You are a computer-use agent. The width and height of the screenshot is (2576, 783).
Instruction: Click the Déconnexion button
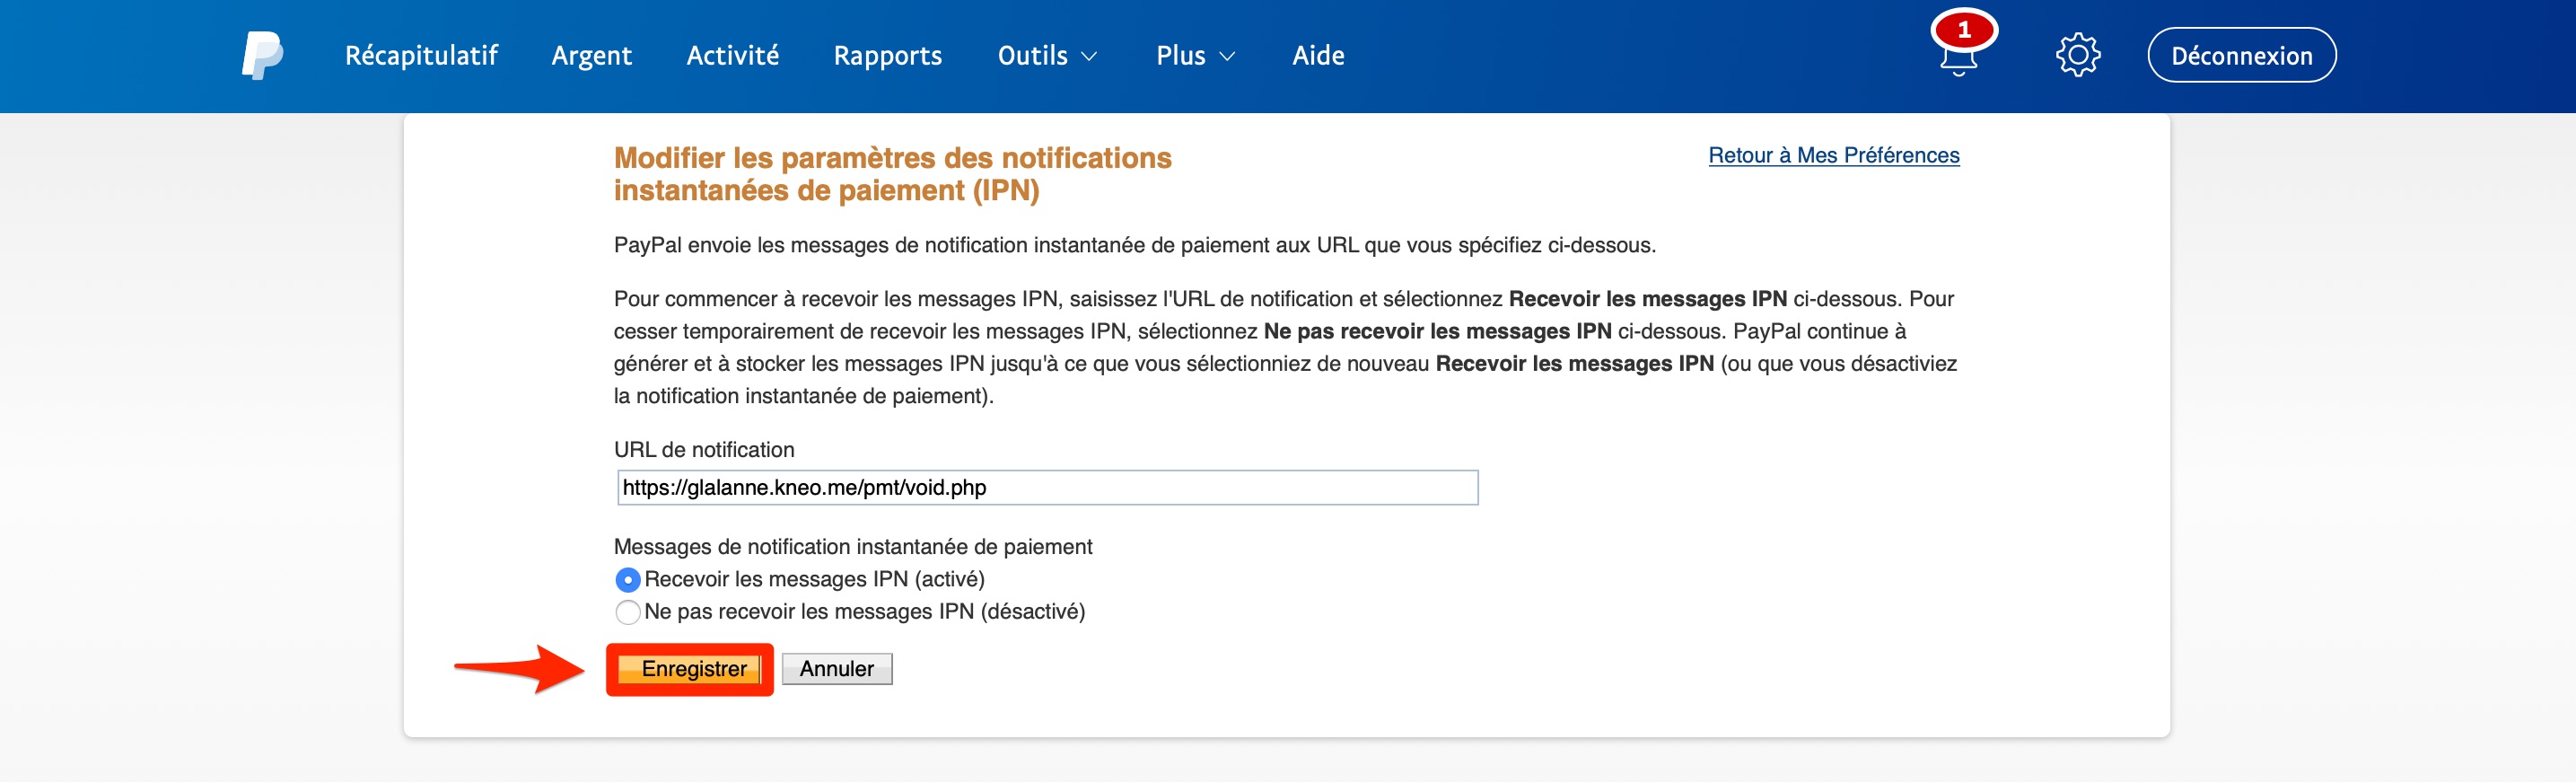point(2242,55)
